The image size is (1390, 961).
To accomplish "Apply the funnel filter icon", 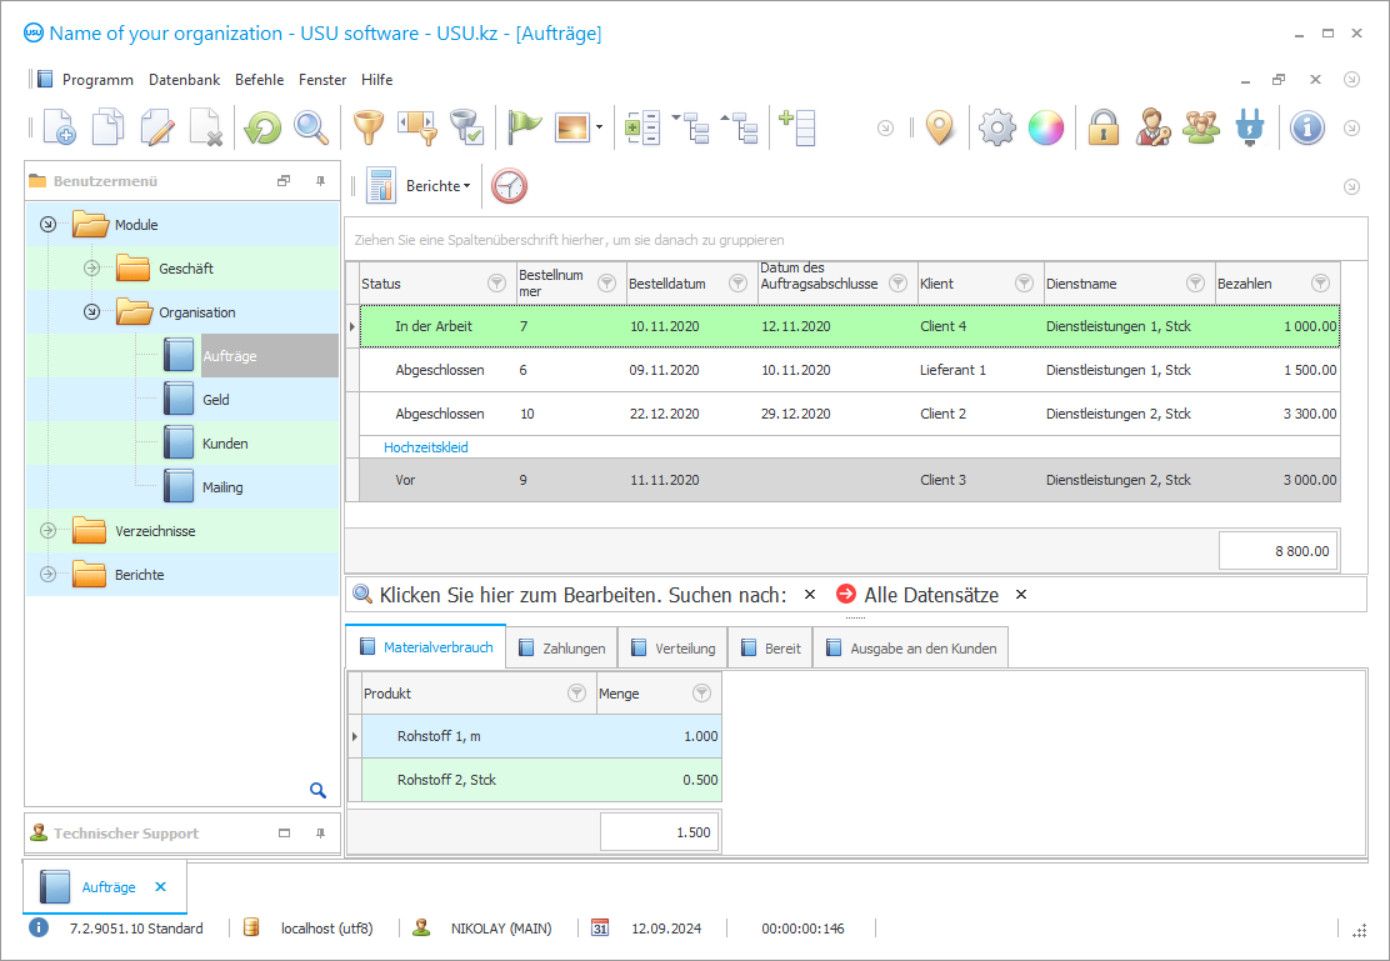I will pyautogui.click(x=368, y=127).
